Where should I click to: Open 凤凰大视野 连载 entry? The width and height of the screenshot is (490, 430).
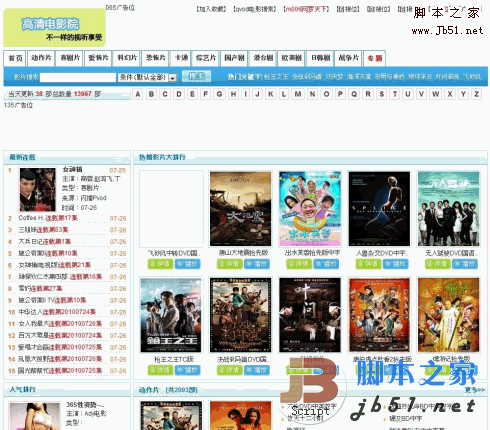60,359
